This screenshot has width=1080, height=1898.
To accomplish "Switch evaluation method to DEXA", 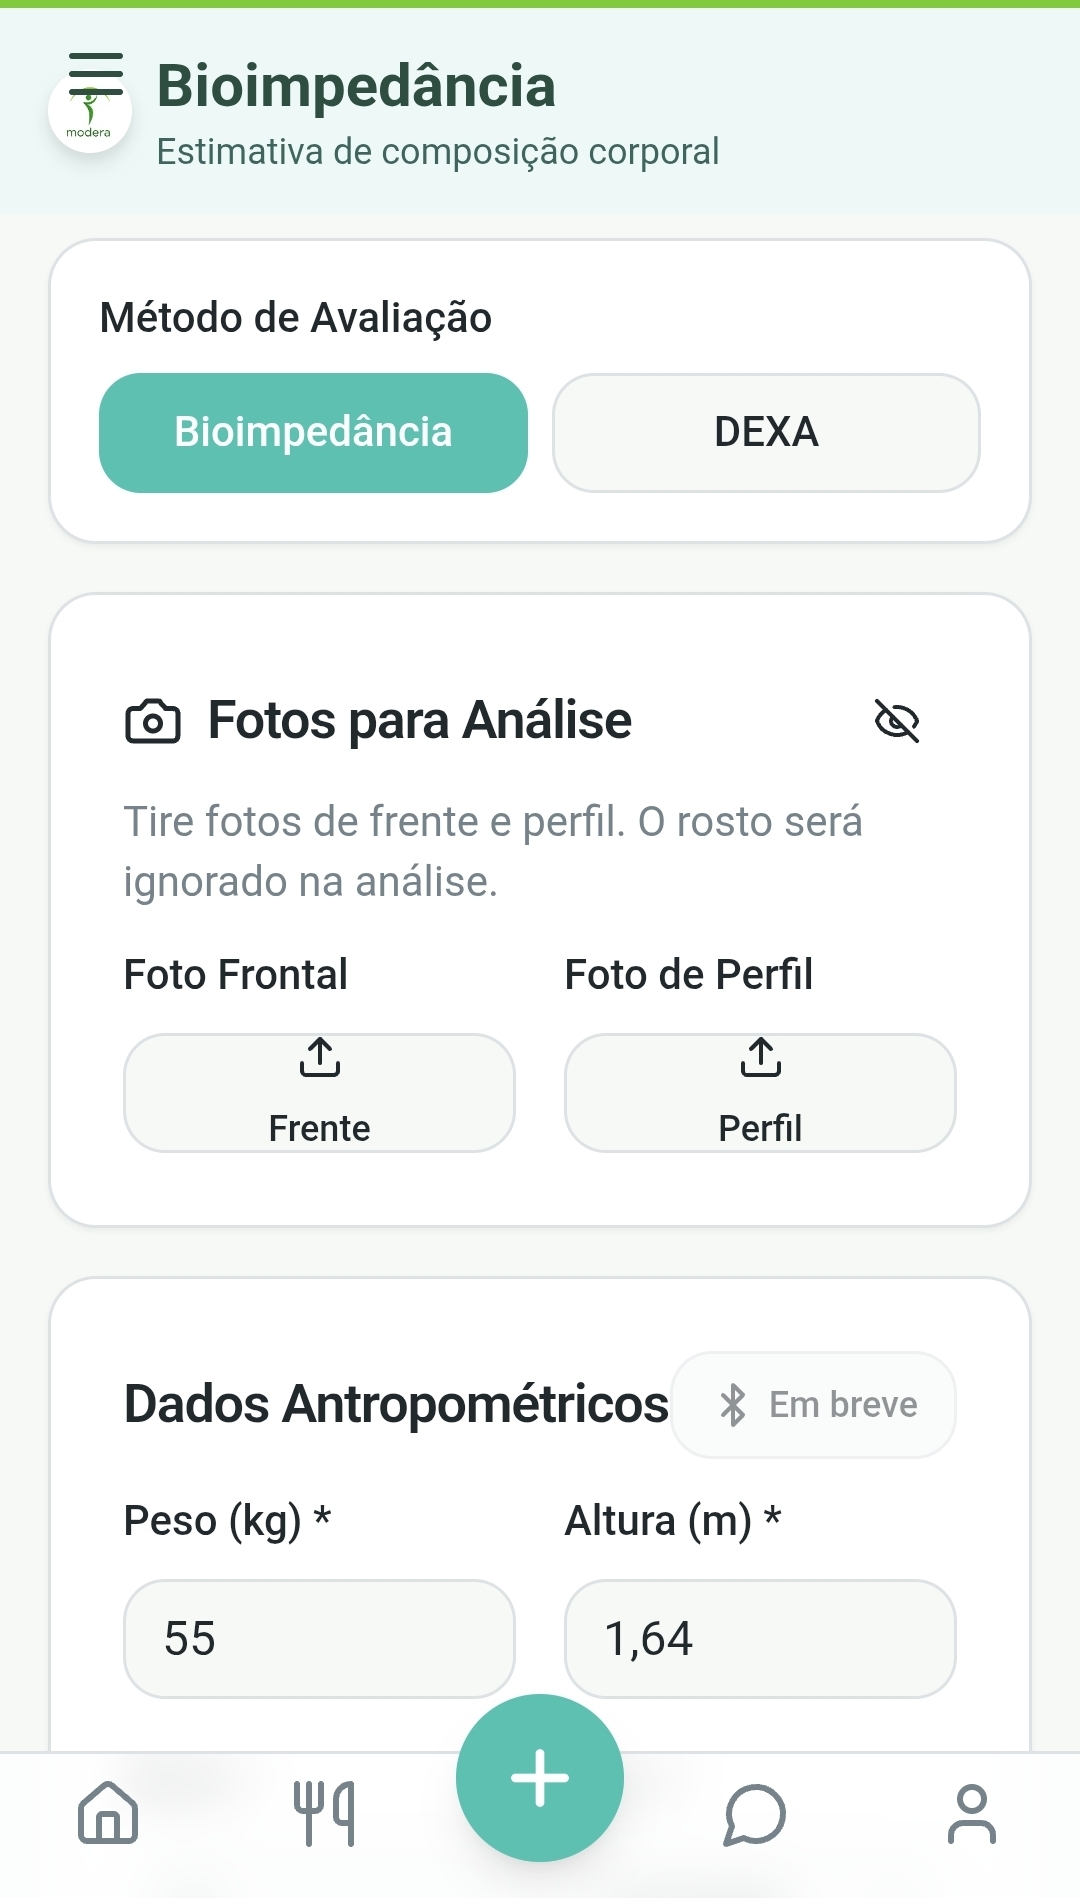I will tap(766, 433).
